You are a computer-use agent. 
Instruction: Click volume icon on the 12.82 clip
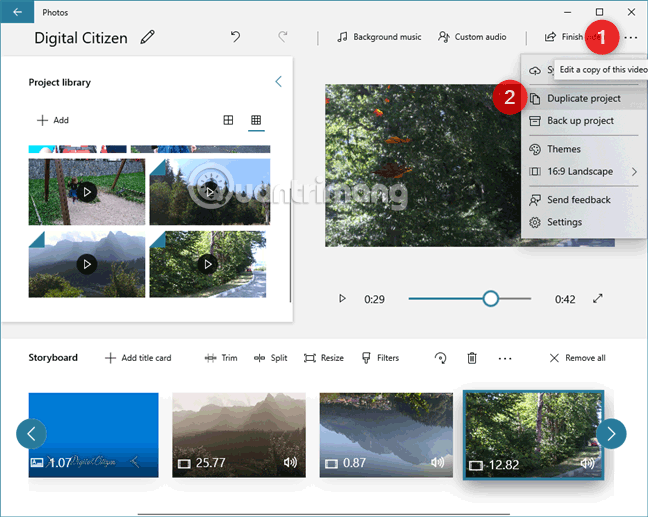[587, 464]
